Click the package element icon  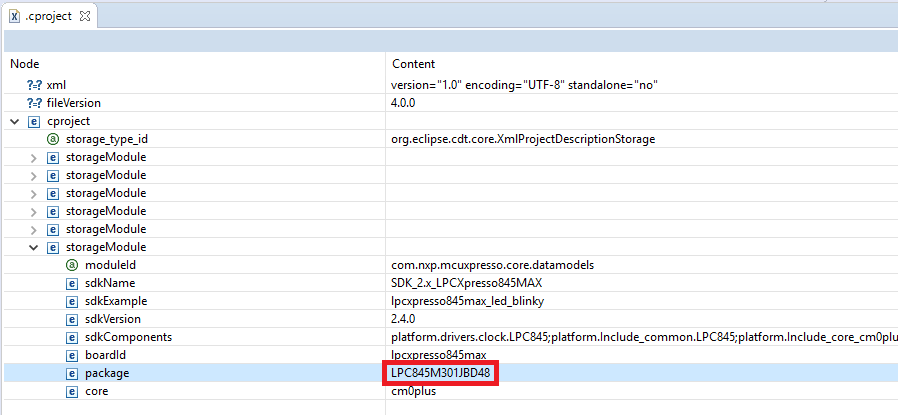[x=71, y=373]
